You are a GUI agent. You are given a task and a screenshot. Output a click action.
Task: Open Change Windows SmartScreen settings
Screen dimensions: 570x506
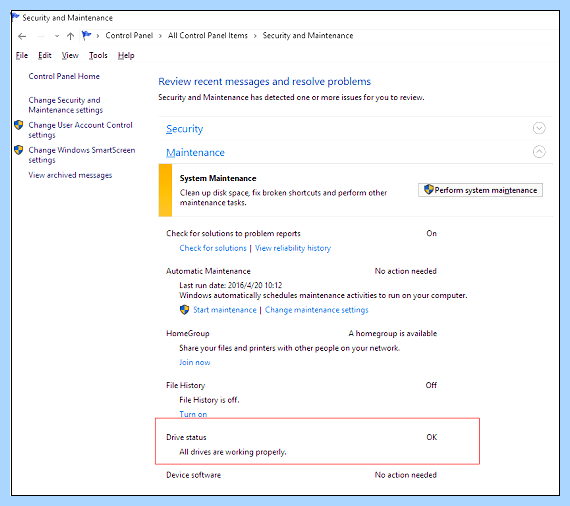[82, 155]
